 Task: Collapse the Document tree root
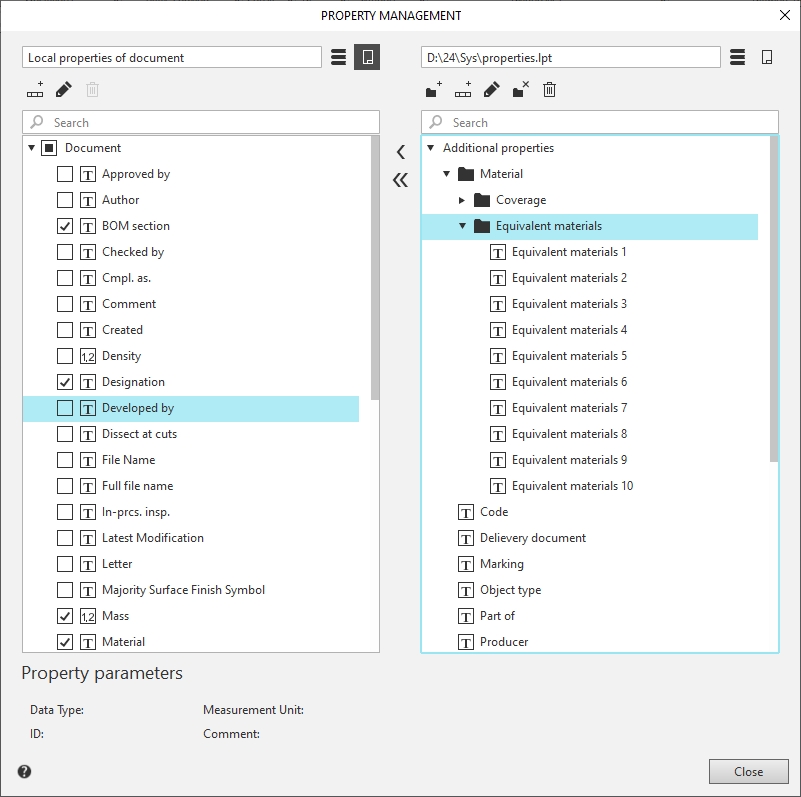click(32, 148)
